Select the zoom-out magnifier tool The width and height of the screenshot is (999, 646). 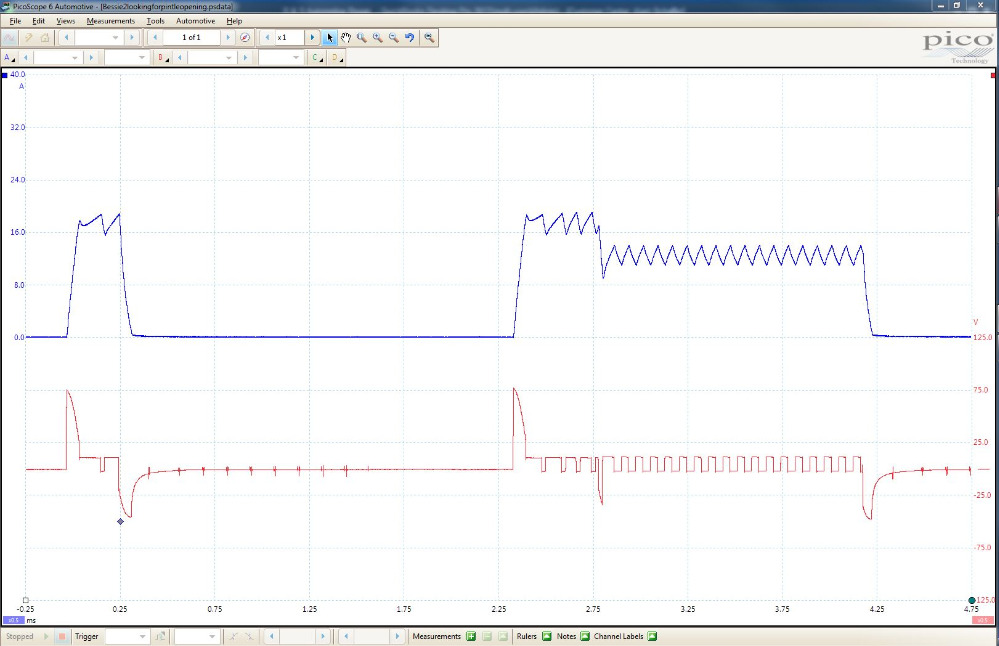click(394, 38)
